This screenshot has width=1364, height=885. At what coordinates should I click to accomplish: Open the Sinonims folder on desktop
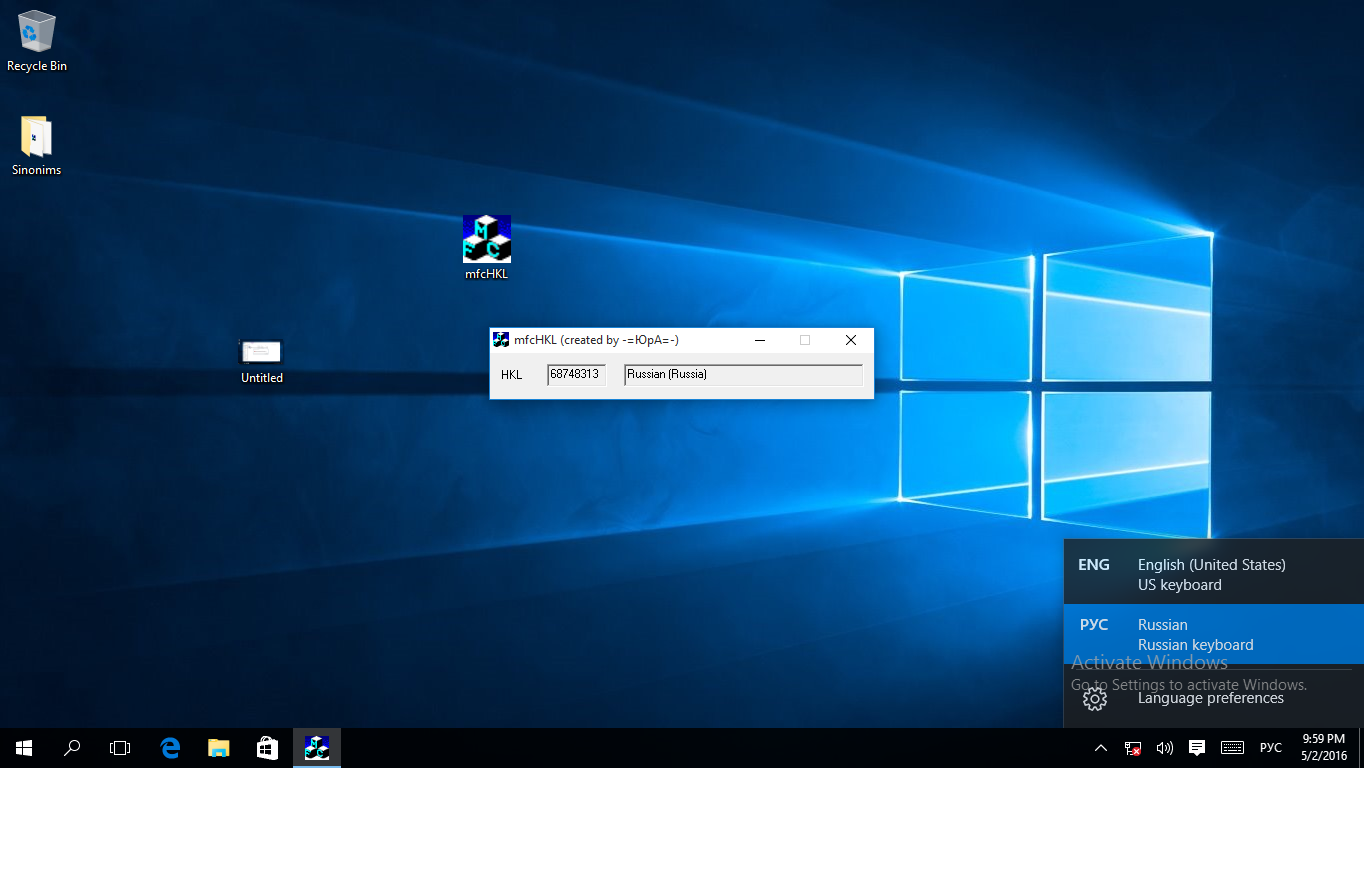coord(36,137)
